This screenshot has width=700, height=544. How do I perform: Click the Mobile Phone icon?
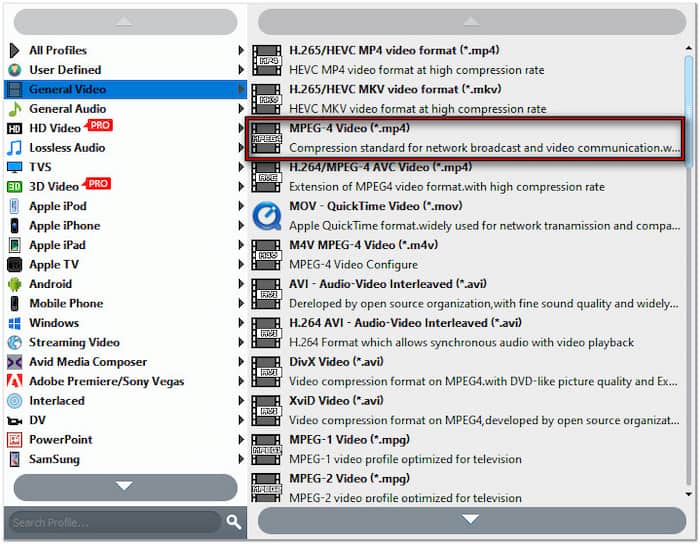pyautogui.click(x=14, y=303)
